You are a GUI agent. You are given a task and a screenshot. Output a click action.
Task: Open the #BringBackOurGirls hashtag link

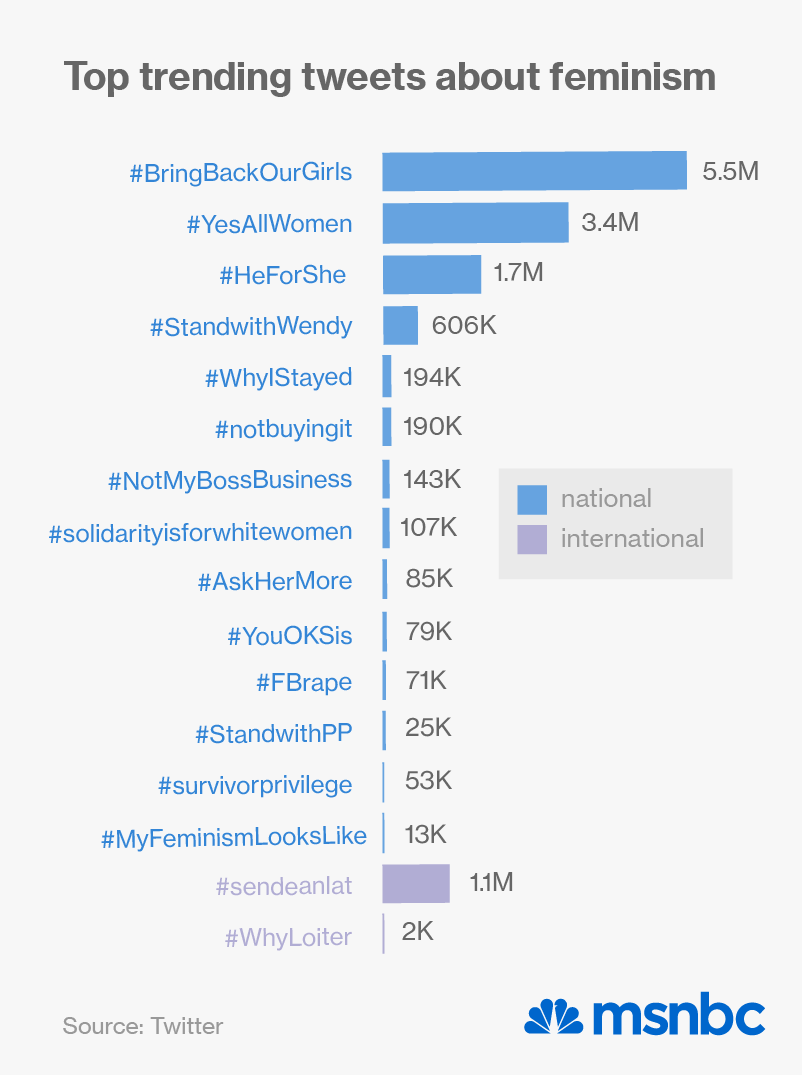(x=240, y=172)
